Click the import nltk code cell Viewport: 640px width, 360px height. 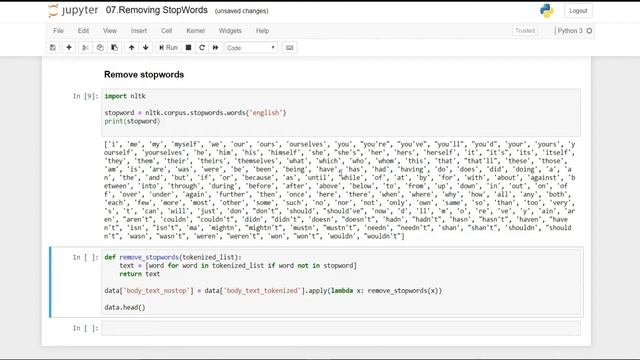click(x=341, y=113)
